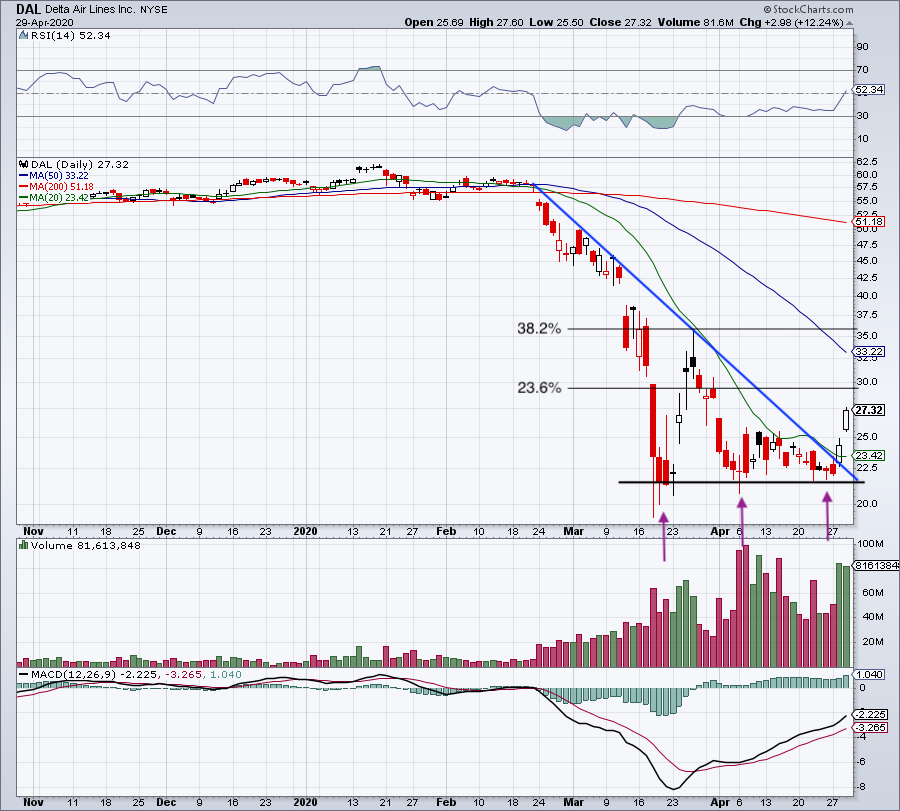The image size is (900, 811).
Task: Click the 100M label on volume axis
Action: pyautogui.click(x=870, y=544)
